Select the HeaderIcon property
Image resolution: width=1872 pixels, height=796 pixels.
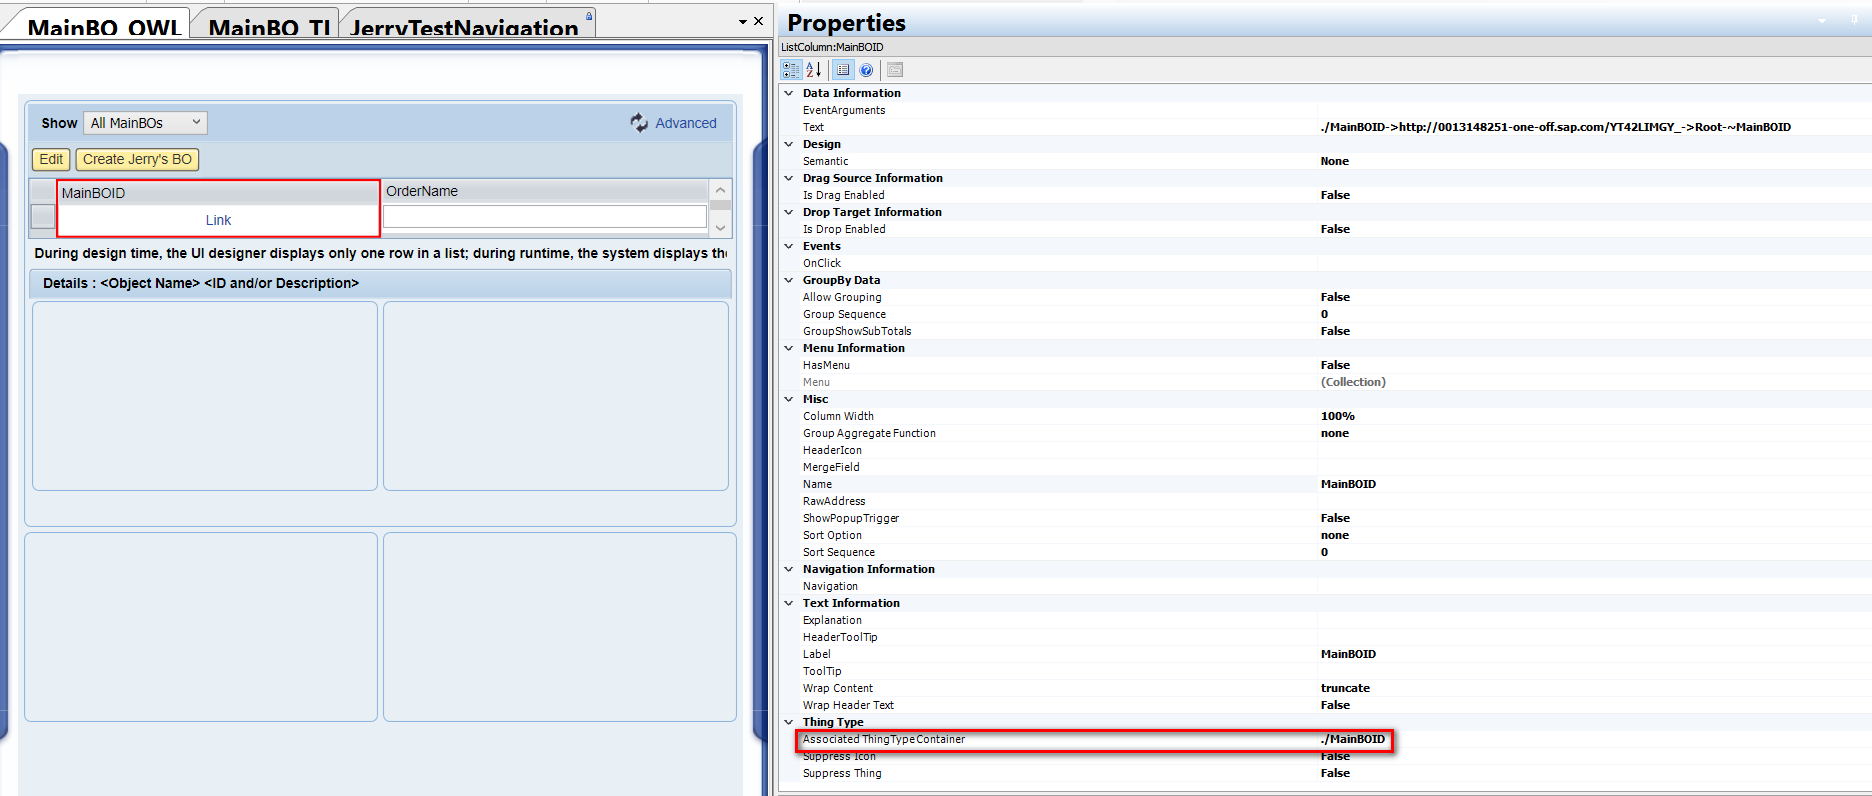[1325, 450]
